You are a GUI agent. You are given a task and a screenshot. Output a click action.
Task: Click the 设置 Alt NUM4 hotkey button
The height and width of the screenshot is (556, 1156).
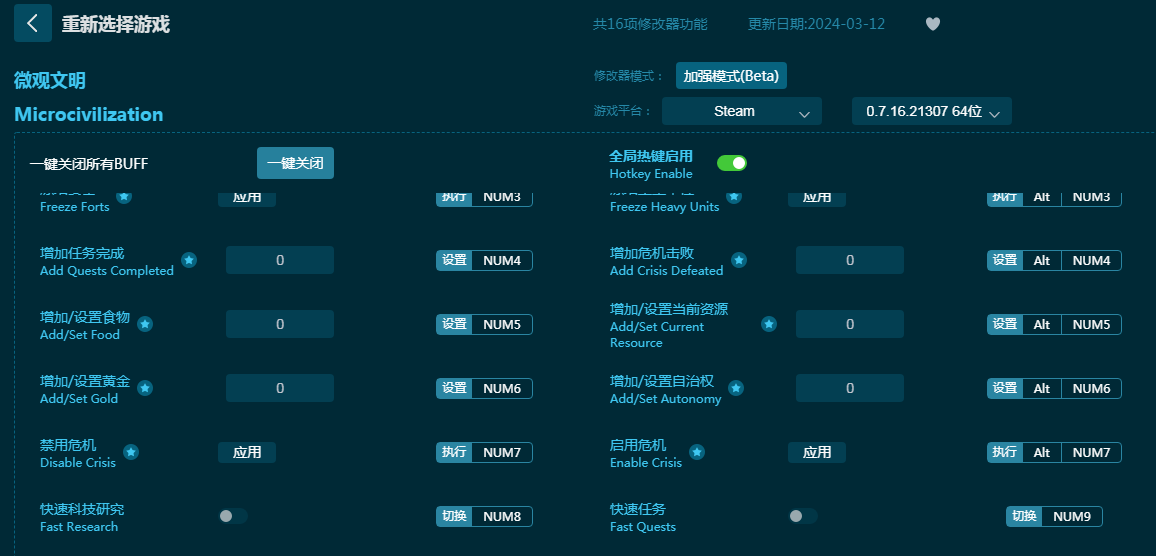tap(1054, 260)
